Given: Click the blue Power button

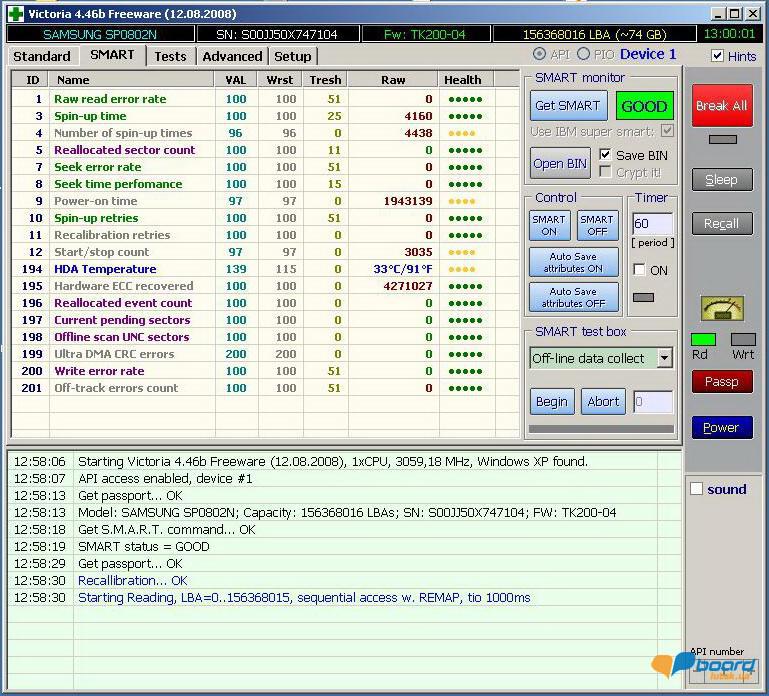Looking at the screenshot, I should pos(721,427).
